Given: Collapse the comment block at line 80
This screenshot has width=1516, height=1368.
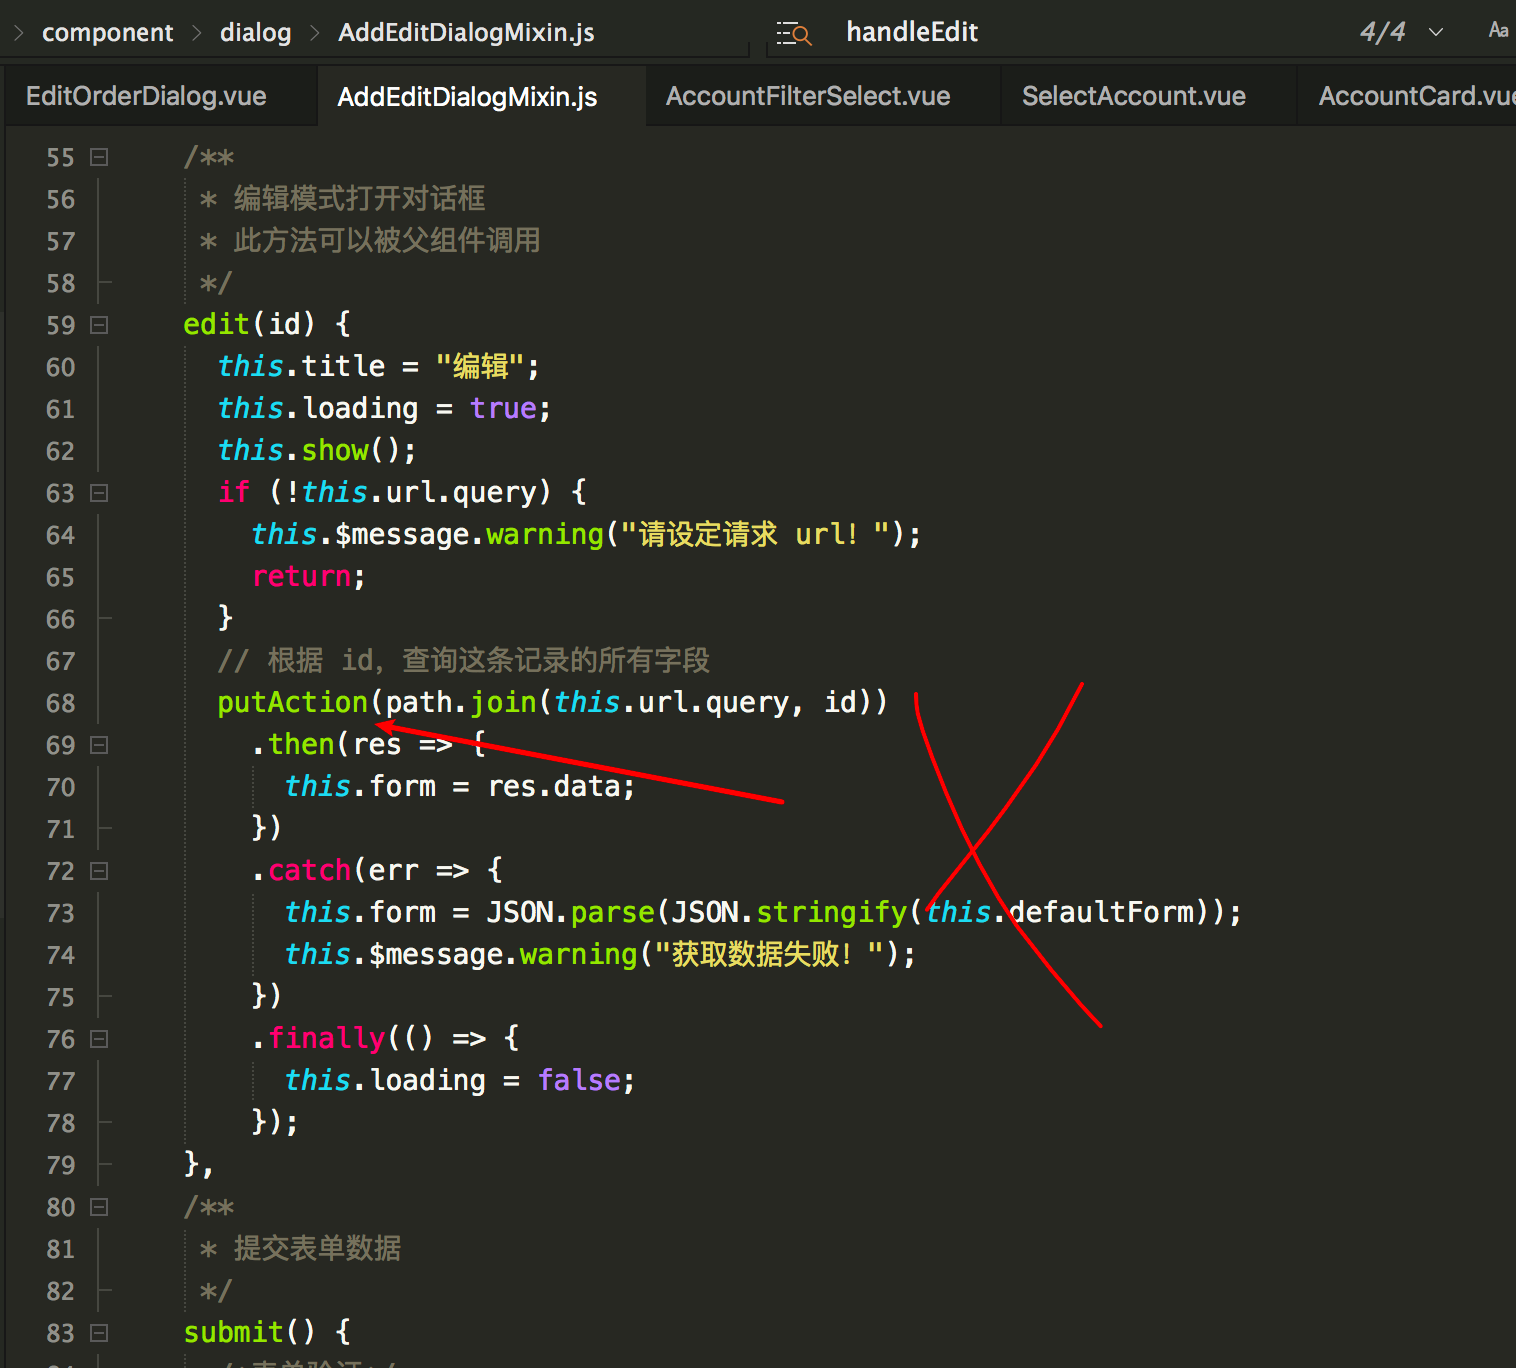Looking at the screenshot, I should point(99,1207).
